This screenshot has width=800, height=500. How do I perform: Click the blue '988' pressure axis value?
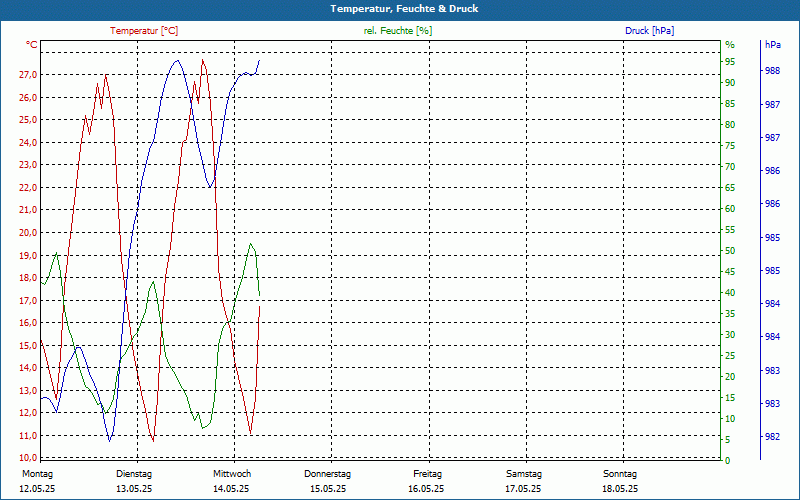tap(773, 71)
